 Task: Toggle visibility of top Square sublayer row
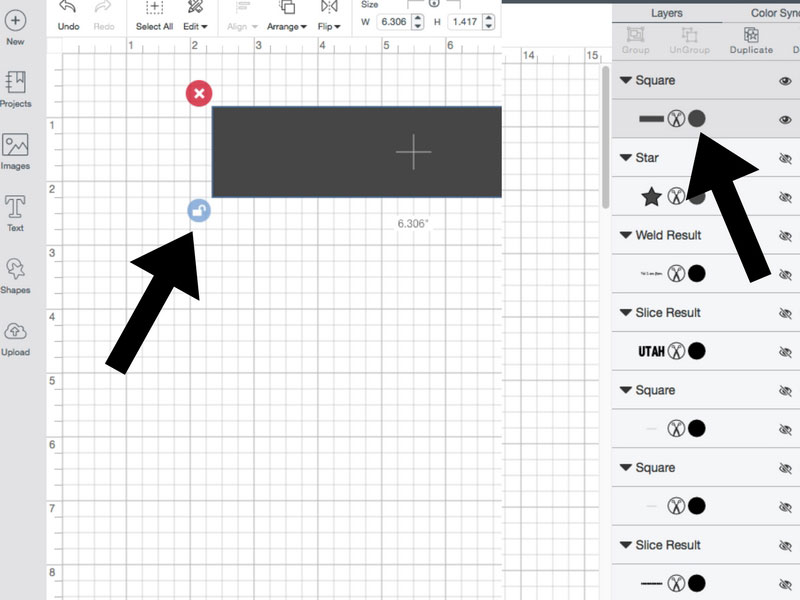point(785,119)
